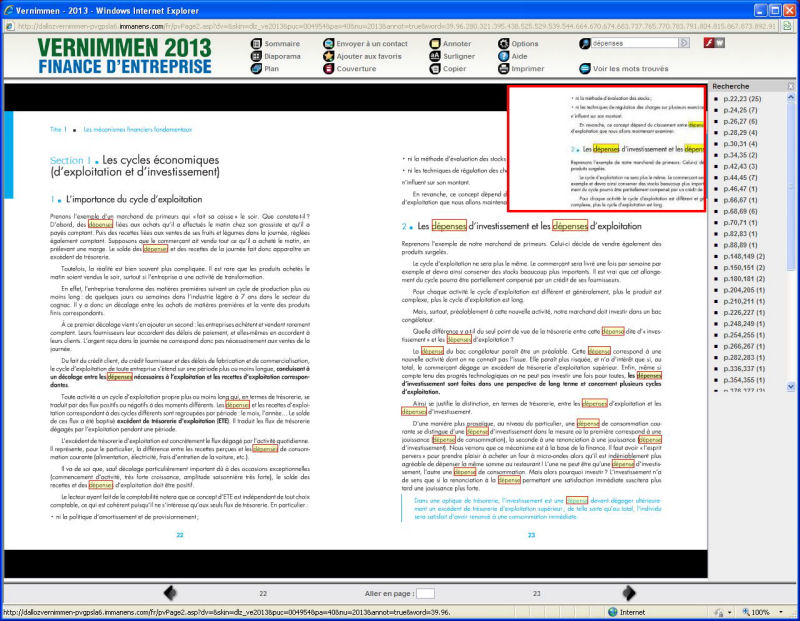Click Imprimer to print pages
Image resolution: width=800 pixels, height=621 pixels.
pyautogui.click(x=521, y=68)
